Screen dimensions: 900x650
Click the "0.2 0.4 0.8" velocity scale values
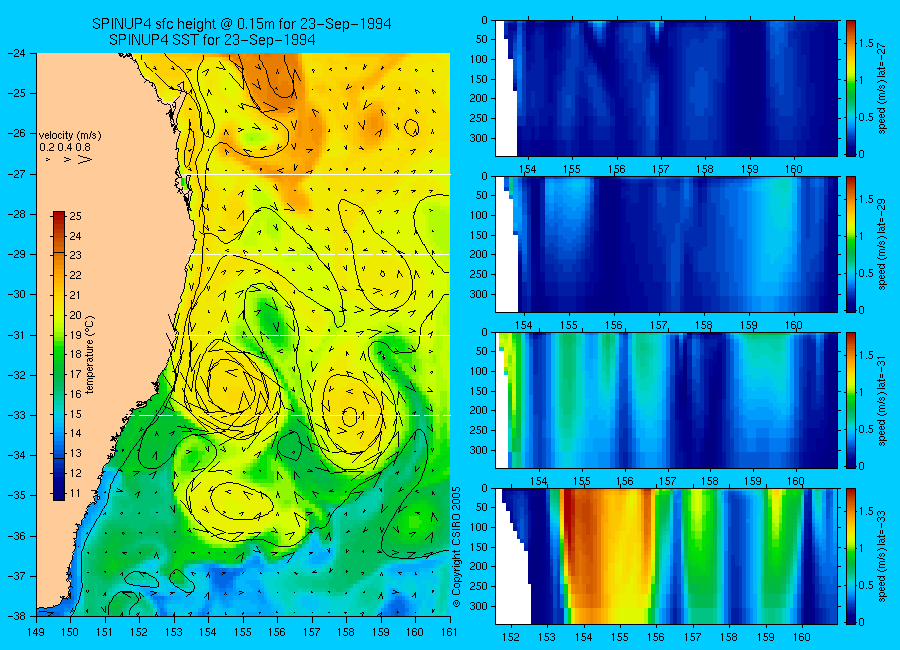[x=65, y=148]
